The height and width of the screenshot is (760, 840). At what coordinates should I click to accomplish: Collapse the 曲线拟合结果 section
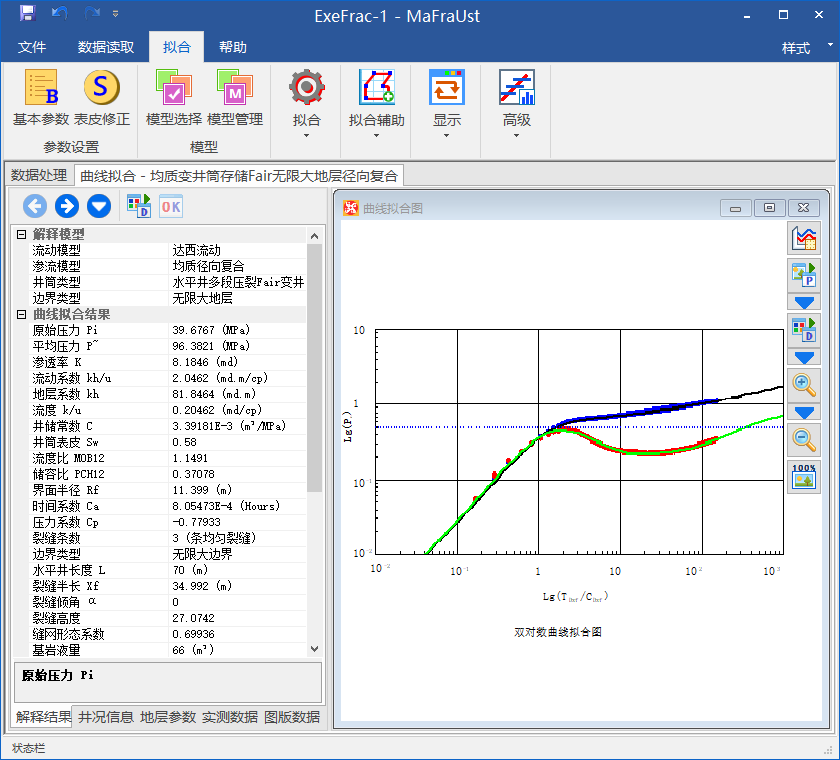pos(20,314)
